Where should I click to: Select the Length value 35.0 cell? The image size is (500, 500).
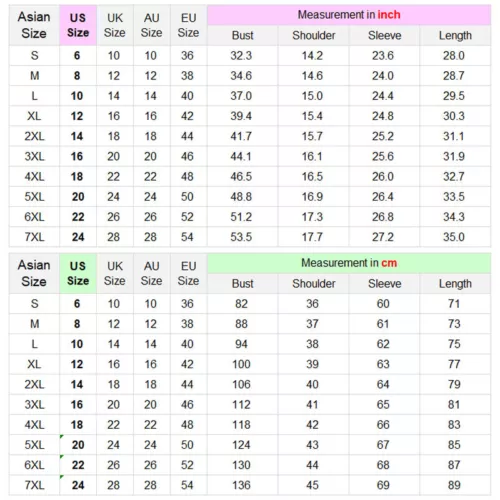click(x=455, y=237)
